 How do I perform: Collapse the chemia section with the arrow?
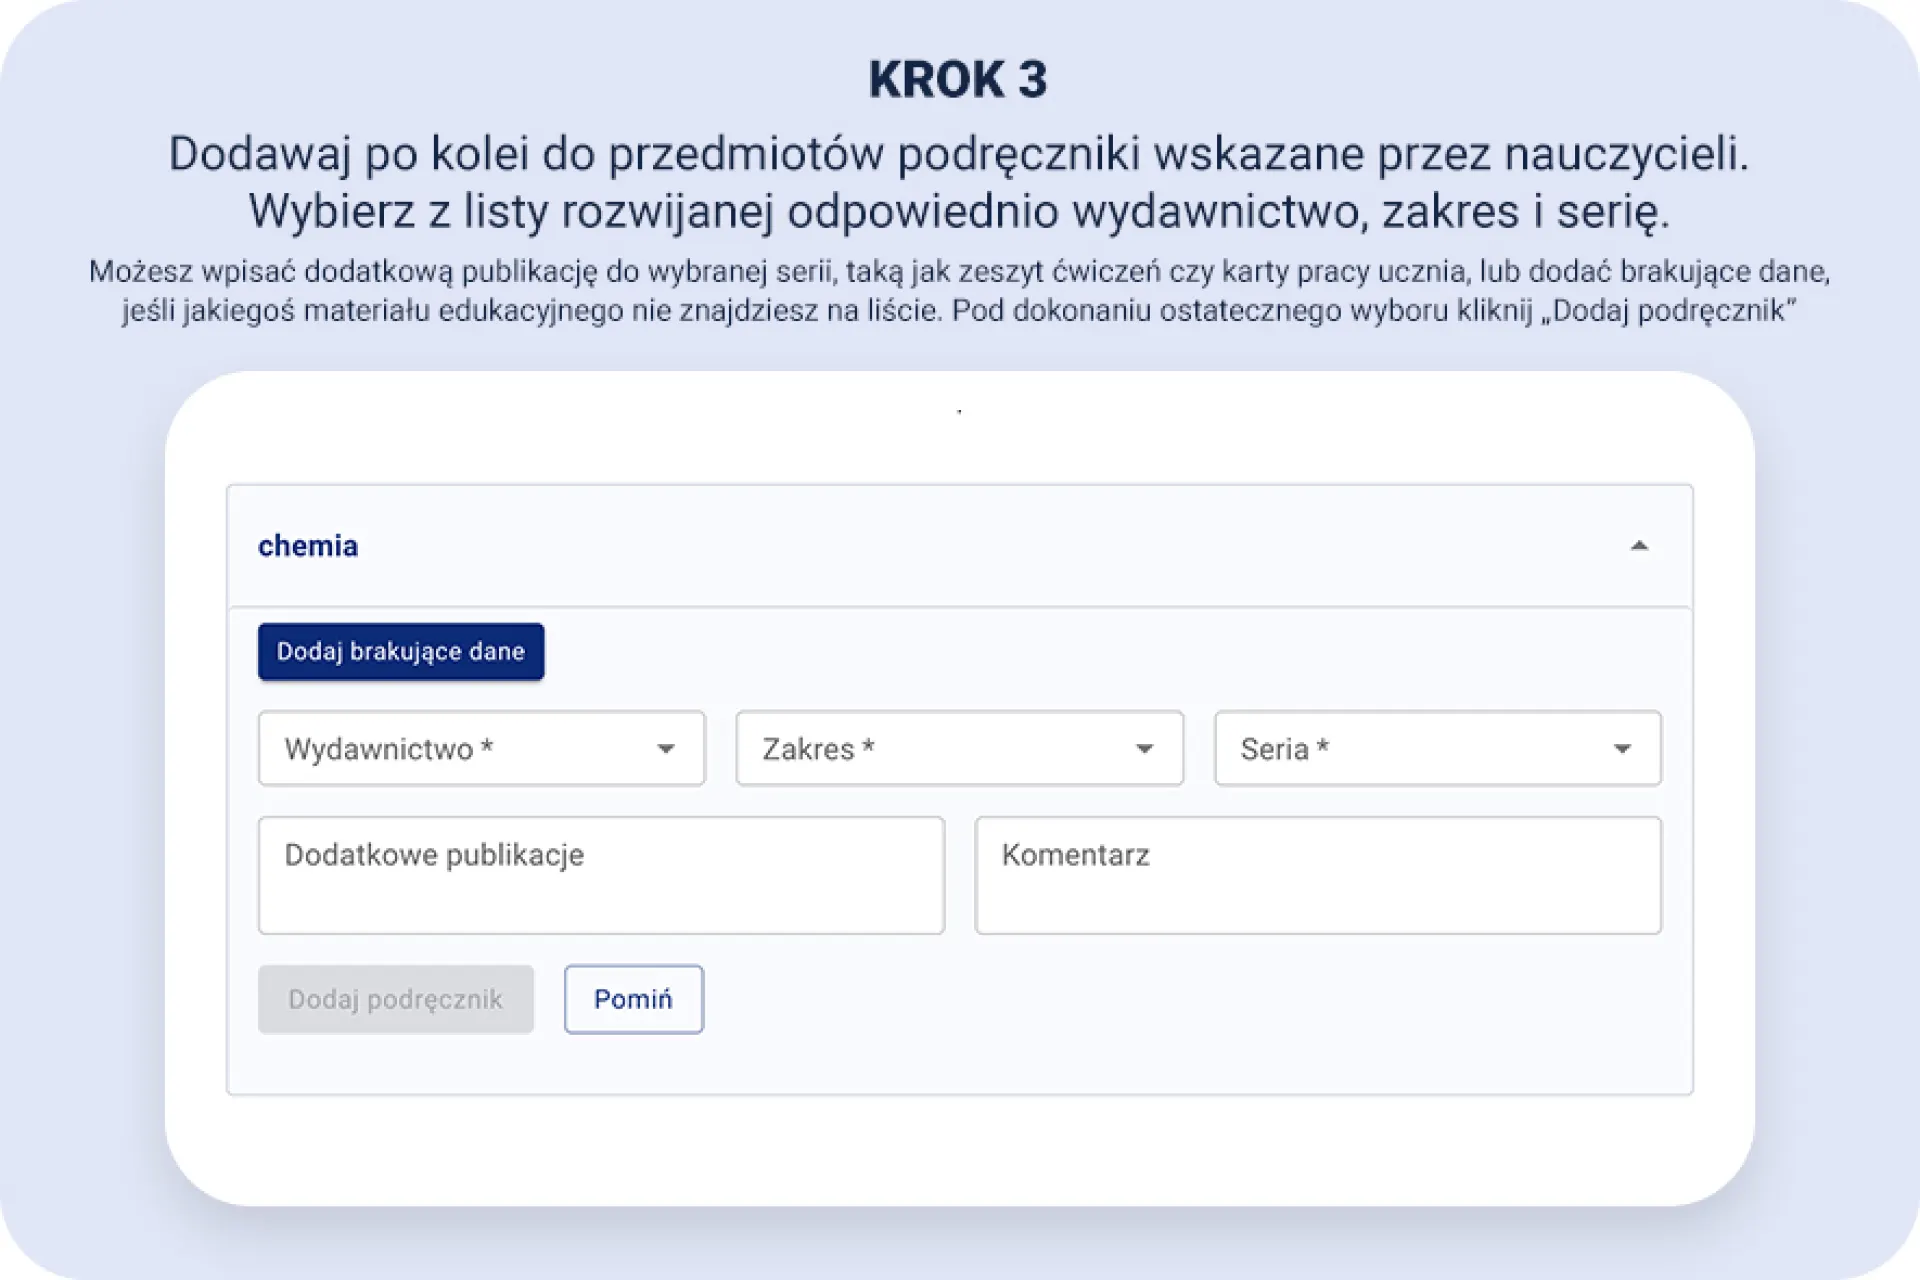pos(1638,546)
